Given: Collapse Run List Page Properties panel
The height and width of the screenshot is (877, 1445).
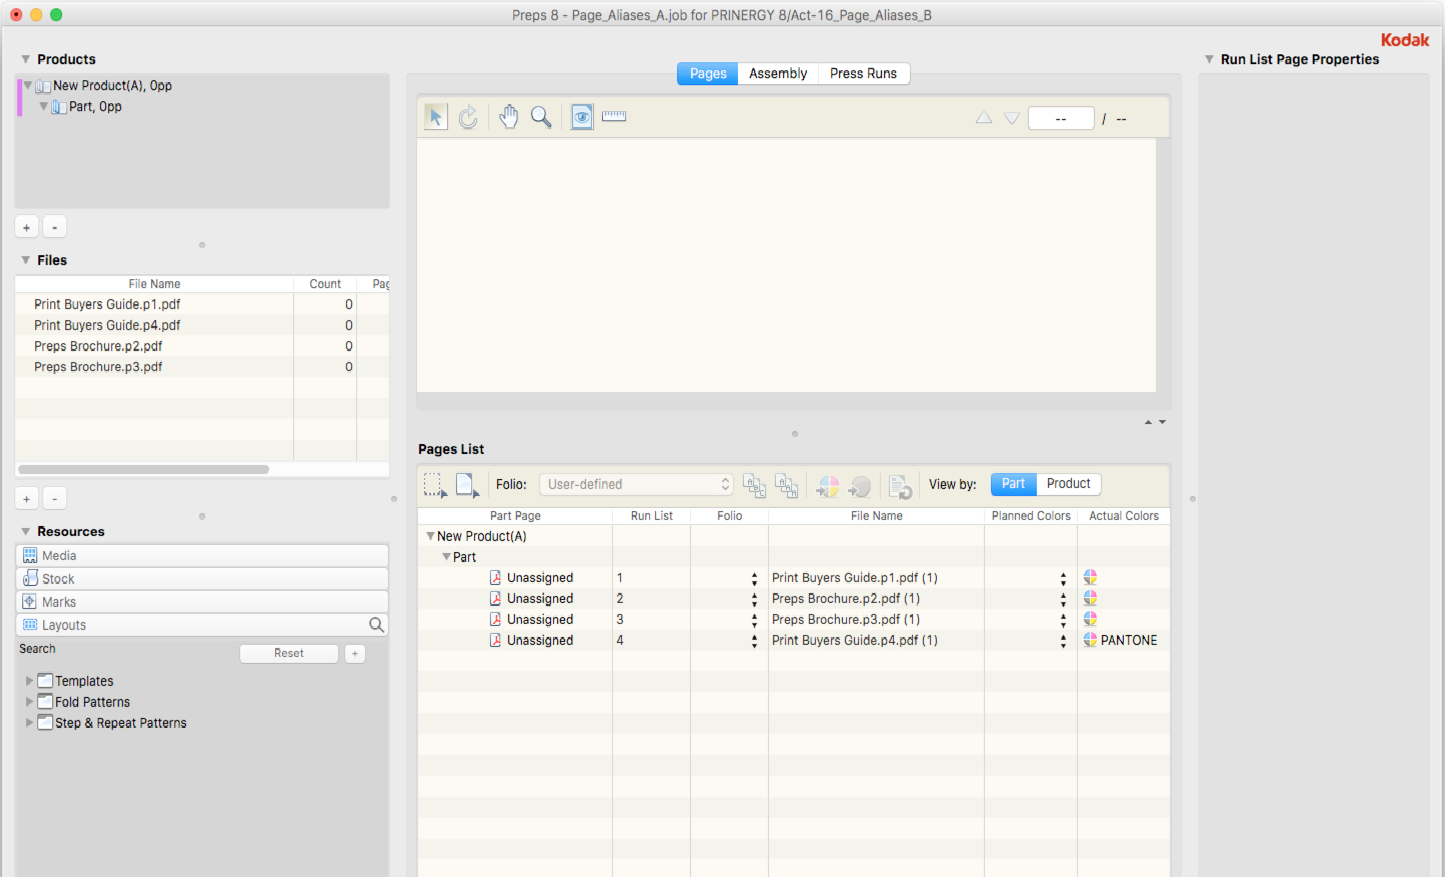Looking at the screenshot, I should 1209,60.
